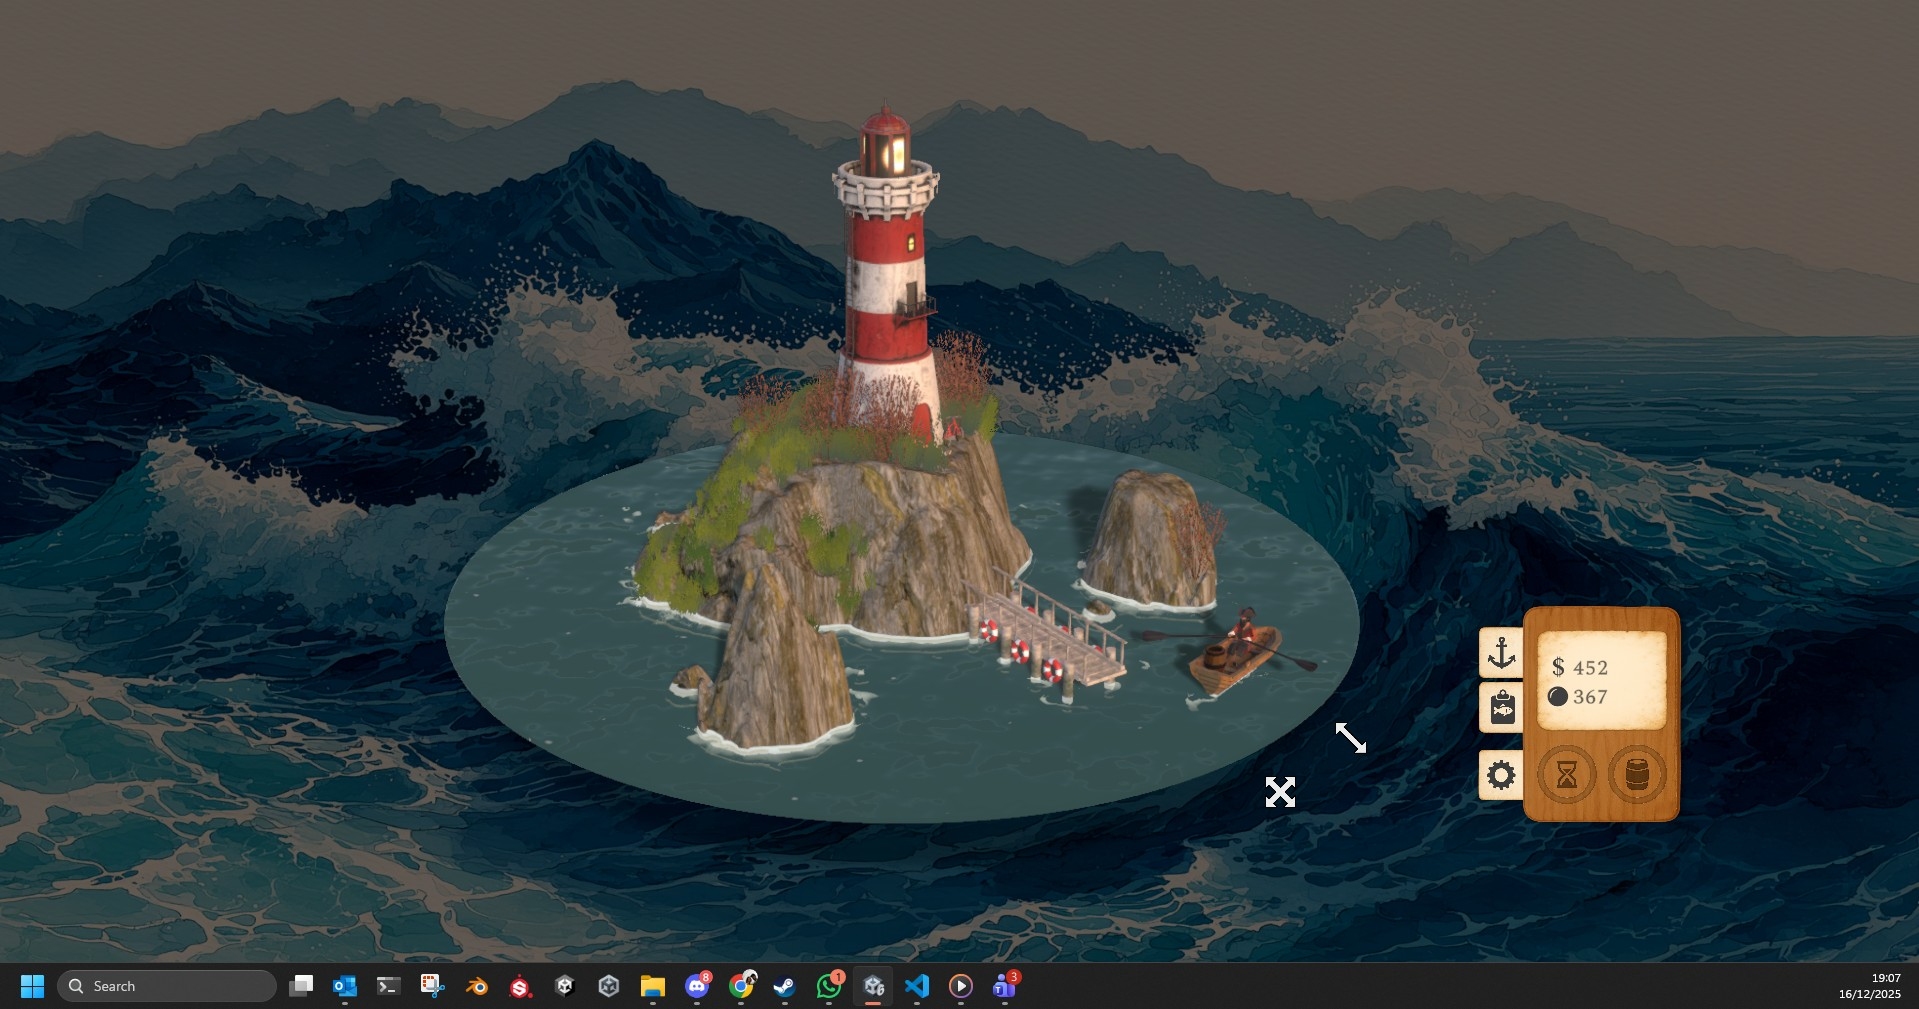Click the four-arrow move handle
Screen dimensions: 1919x1009
point(1280,792)
